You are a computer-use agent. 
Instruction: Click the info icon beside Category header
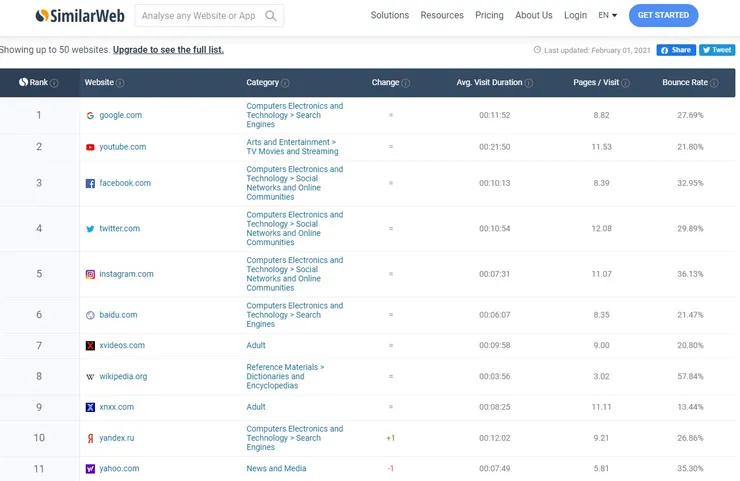pyautogui.click(x=285, y=83)
